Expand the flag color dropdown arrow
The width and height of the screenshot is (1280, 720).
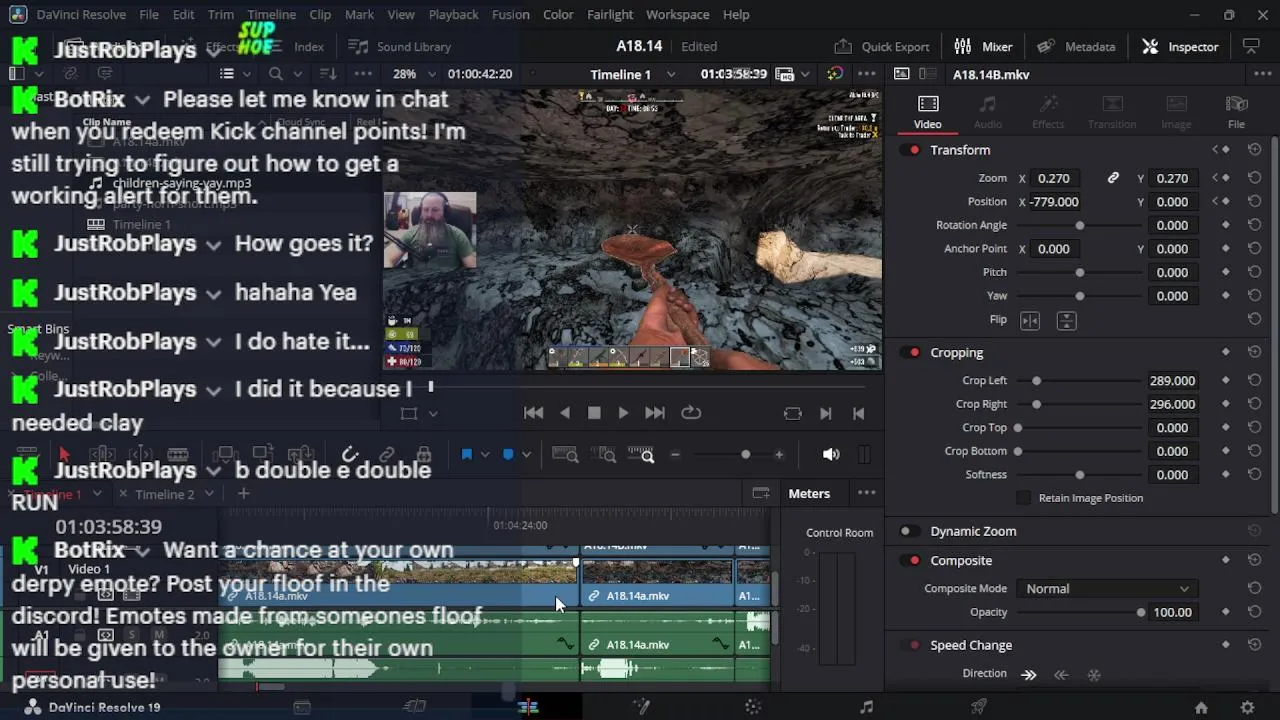click(484, 455)
